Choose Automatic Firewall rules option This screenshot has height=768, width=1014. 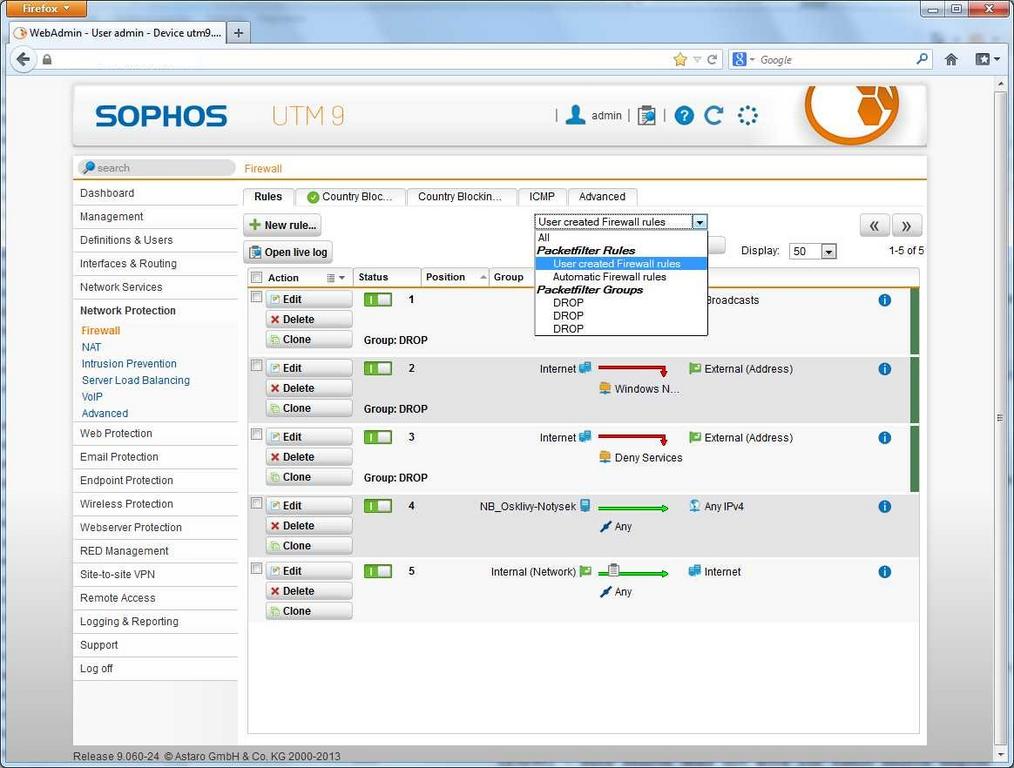[609, 277]
